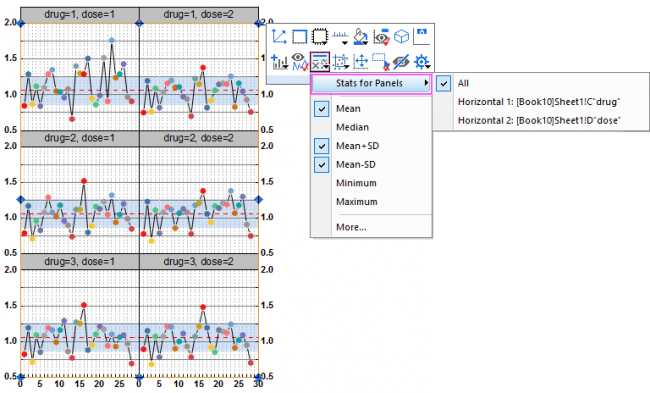Screen dimensions: 650x393
Task: Open the axis tick marks dropdown
Action: (340, 37)
